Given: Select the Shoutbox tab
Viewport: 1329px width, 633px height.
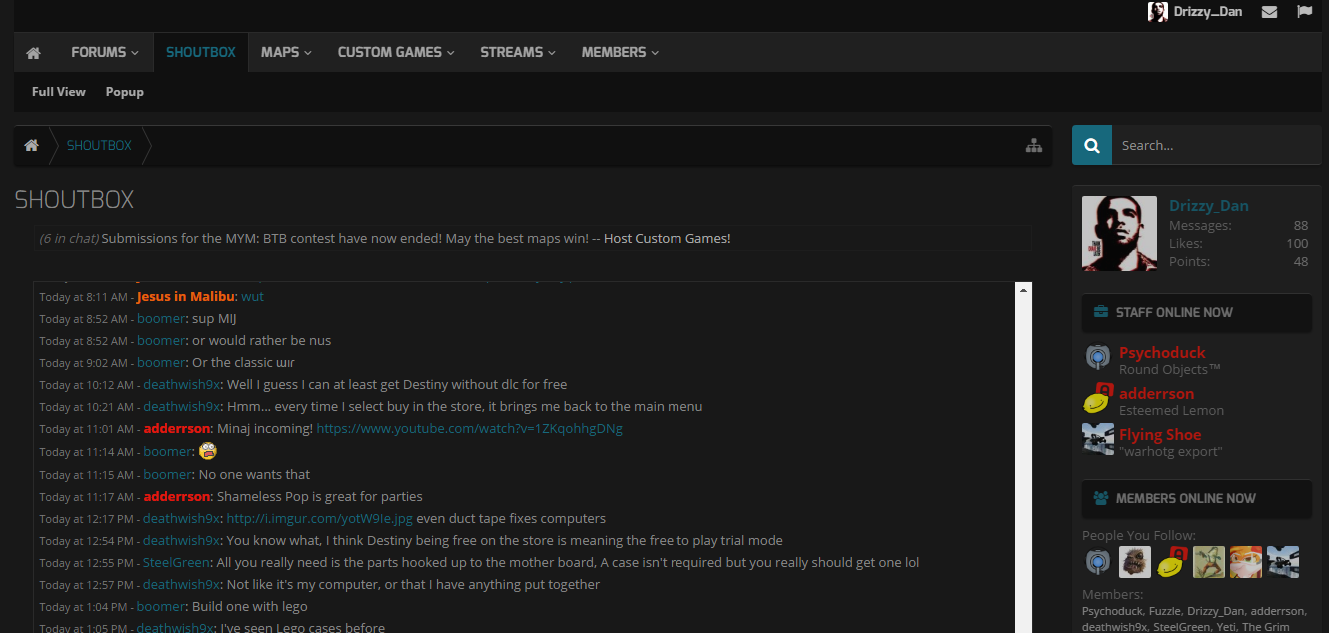Looking at the screenshot, I should coord(201,52).
